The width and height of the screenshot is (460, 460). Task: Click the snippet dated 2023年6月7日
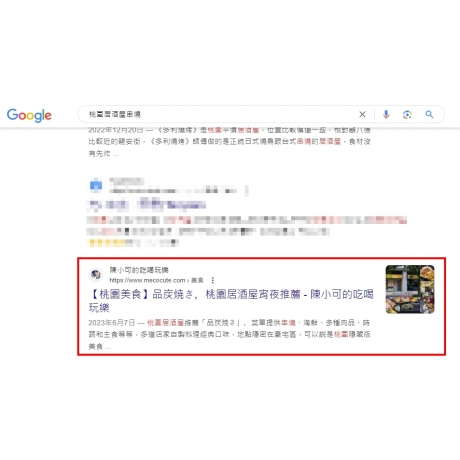pyautogui.click(x=229, y=334)
